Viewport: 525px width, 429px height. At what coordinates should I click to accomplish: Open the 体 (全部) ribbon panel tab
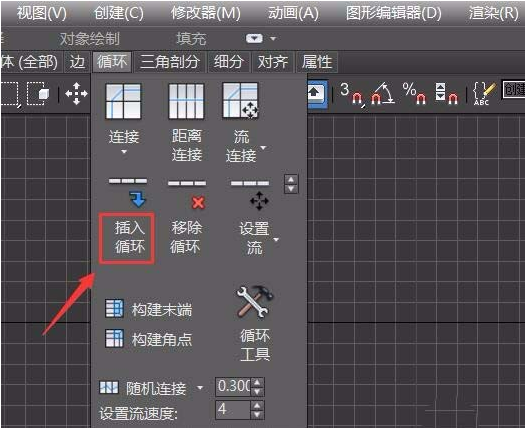tap(31, 62)
